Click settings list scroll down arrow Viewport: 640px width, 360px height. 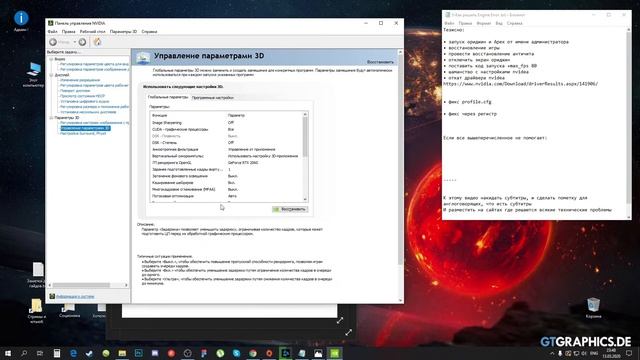(305, 199)
